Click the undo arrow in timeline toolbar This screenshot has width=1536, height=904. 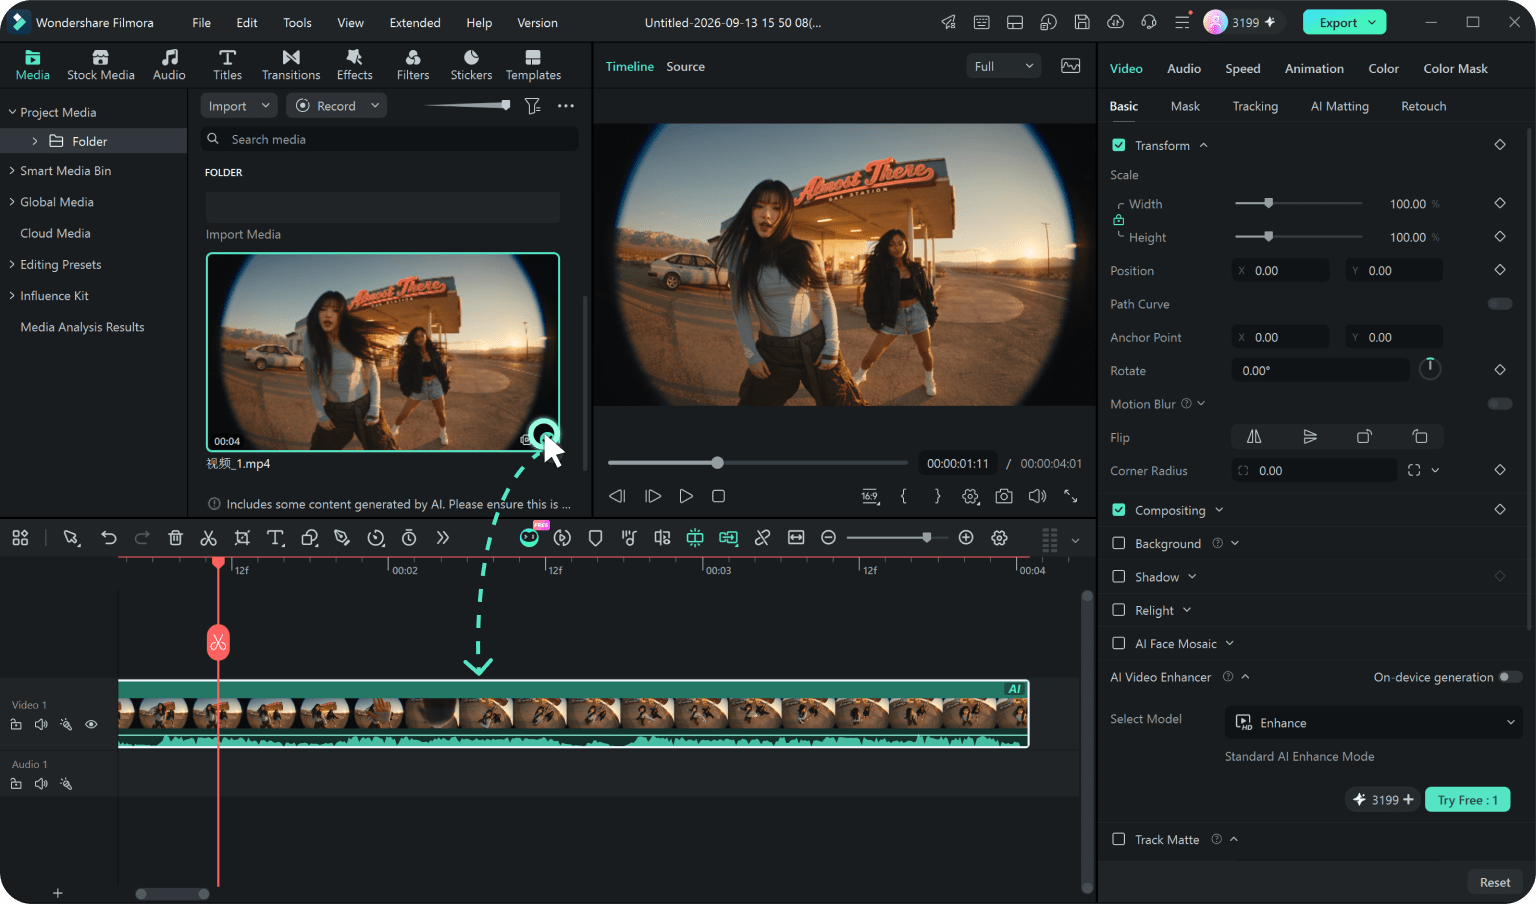pos(109,538)
